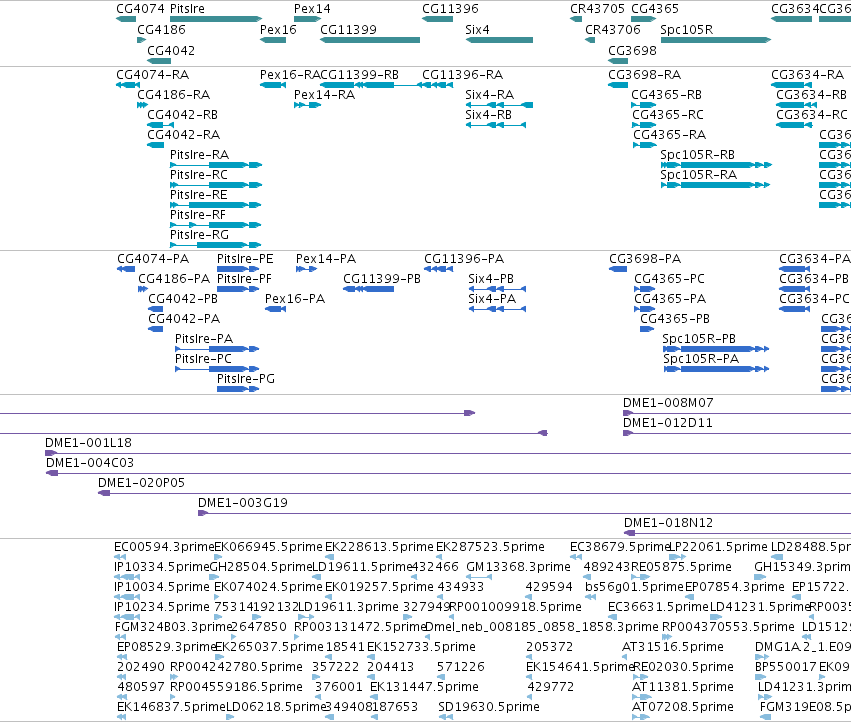The image size is (851, 722).
Task: Click EST LD06218.5prime
Action: [x=275, y=707]
